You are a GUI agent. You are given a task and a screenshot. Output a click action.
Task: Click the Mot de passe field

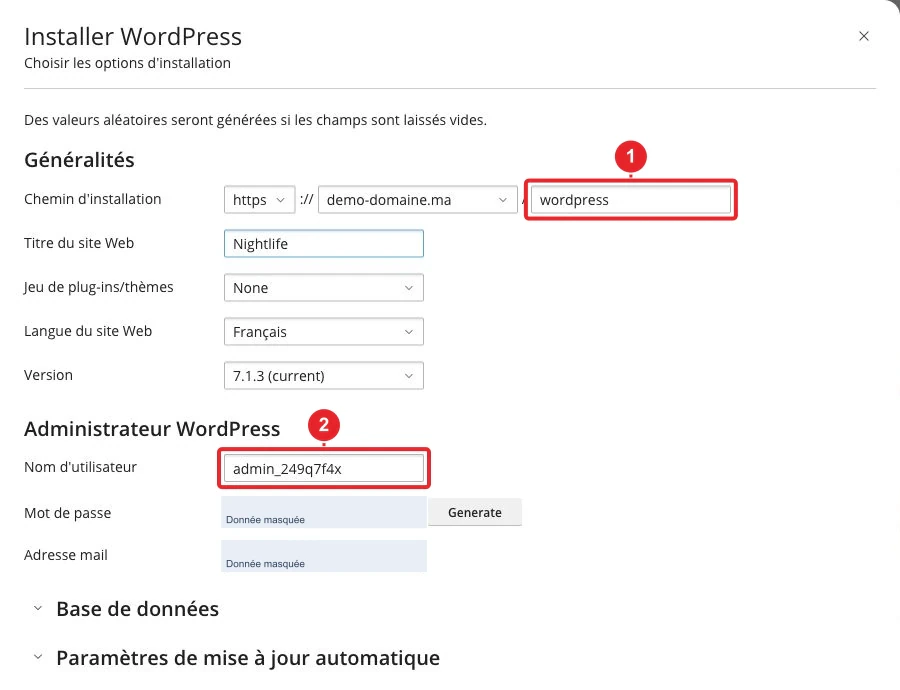[x=324, y=512]
